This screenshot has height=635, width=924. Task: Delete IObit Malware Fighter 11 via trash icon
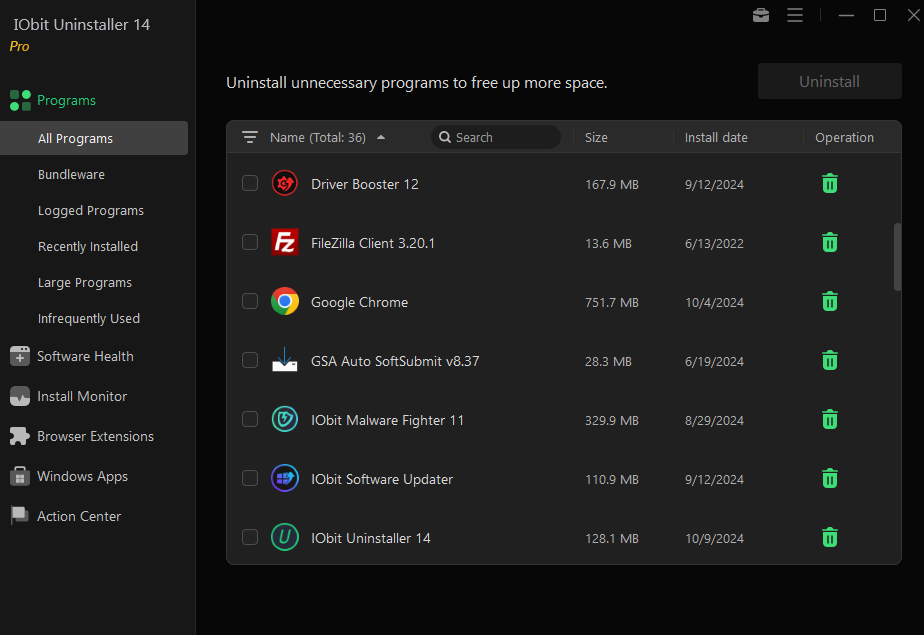[830, 419]
